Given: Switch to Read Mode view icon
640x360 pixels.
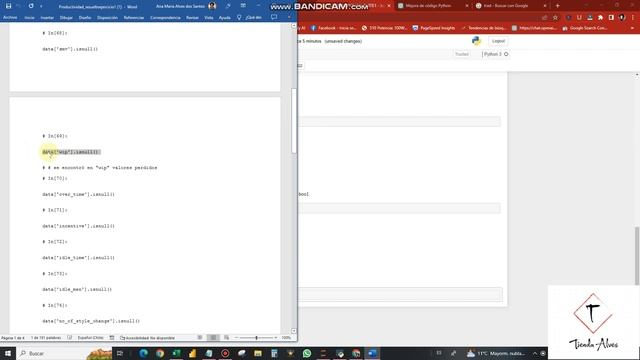Looking at the screenshot, I should (200, 338).
